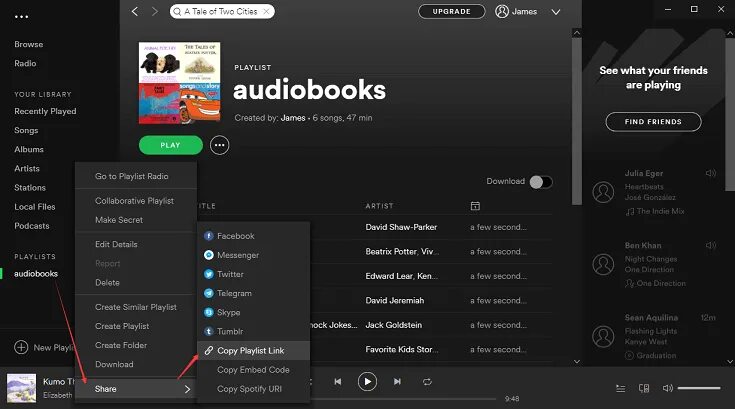Click FIND FRIENDS button
This screenshot has height=409, width=735.
(653, 122)
